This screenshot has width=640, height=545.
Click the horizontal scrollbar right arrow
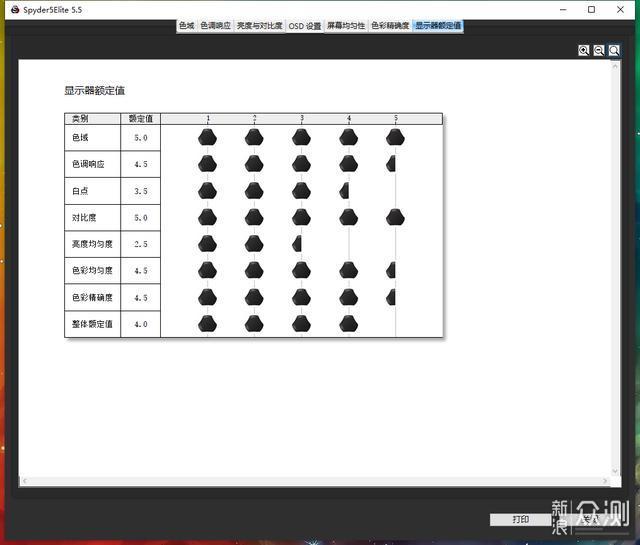pos(605,481)
